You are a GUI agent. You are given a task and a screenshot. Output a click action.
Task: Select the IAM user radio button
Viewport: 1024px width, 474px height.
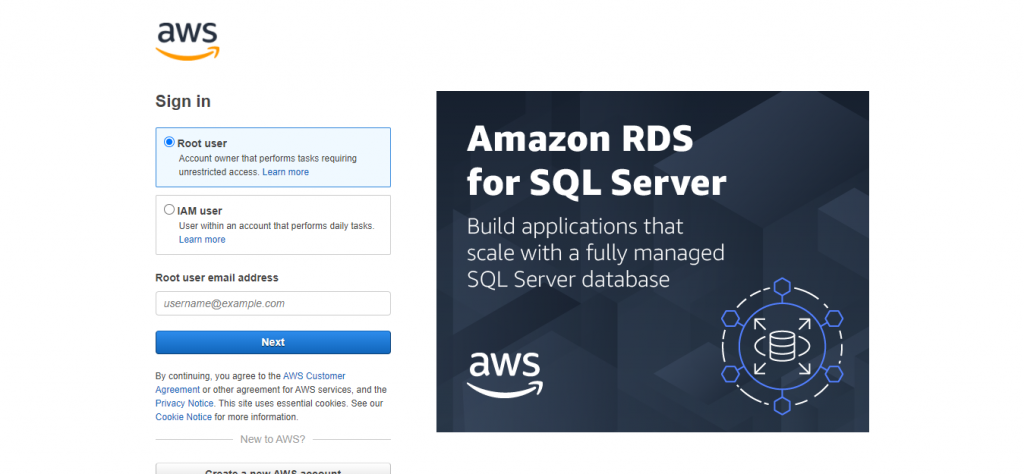click(x=169, y=210)
